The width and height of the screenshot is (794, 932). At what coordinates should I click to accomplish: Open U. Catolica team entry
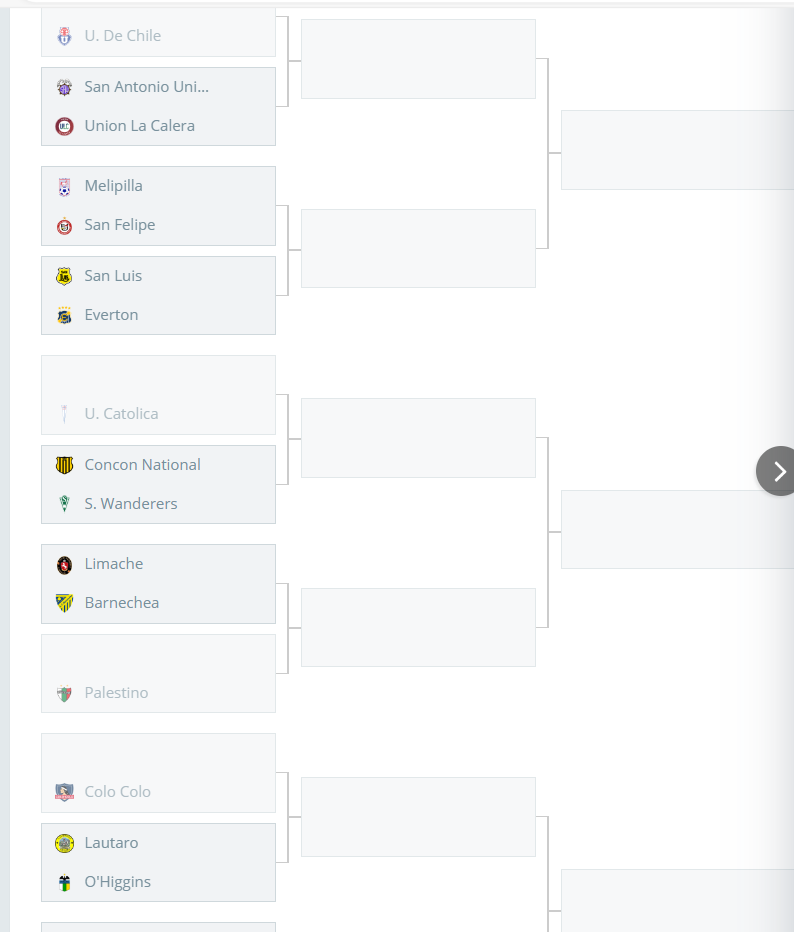click(x=121, y=414)
